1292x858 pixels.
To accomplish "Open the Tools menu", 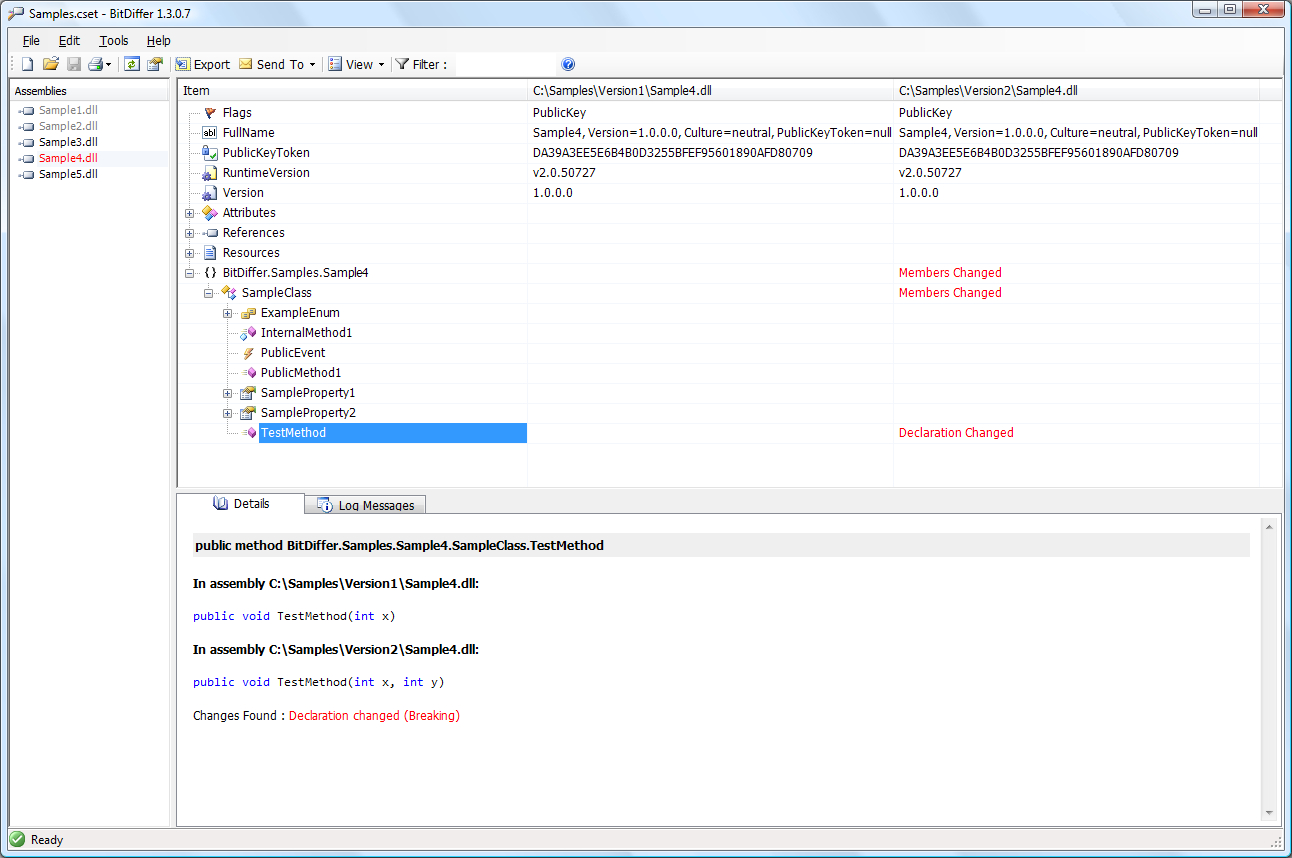I will click(x=114, y=41).
